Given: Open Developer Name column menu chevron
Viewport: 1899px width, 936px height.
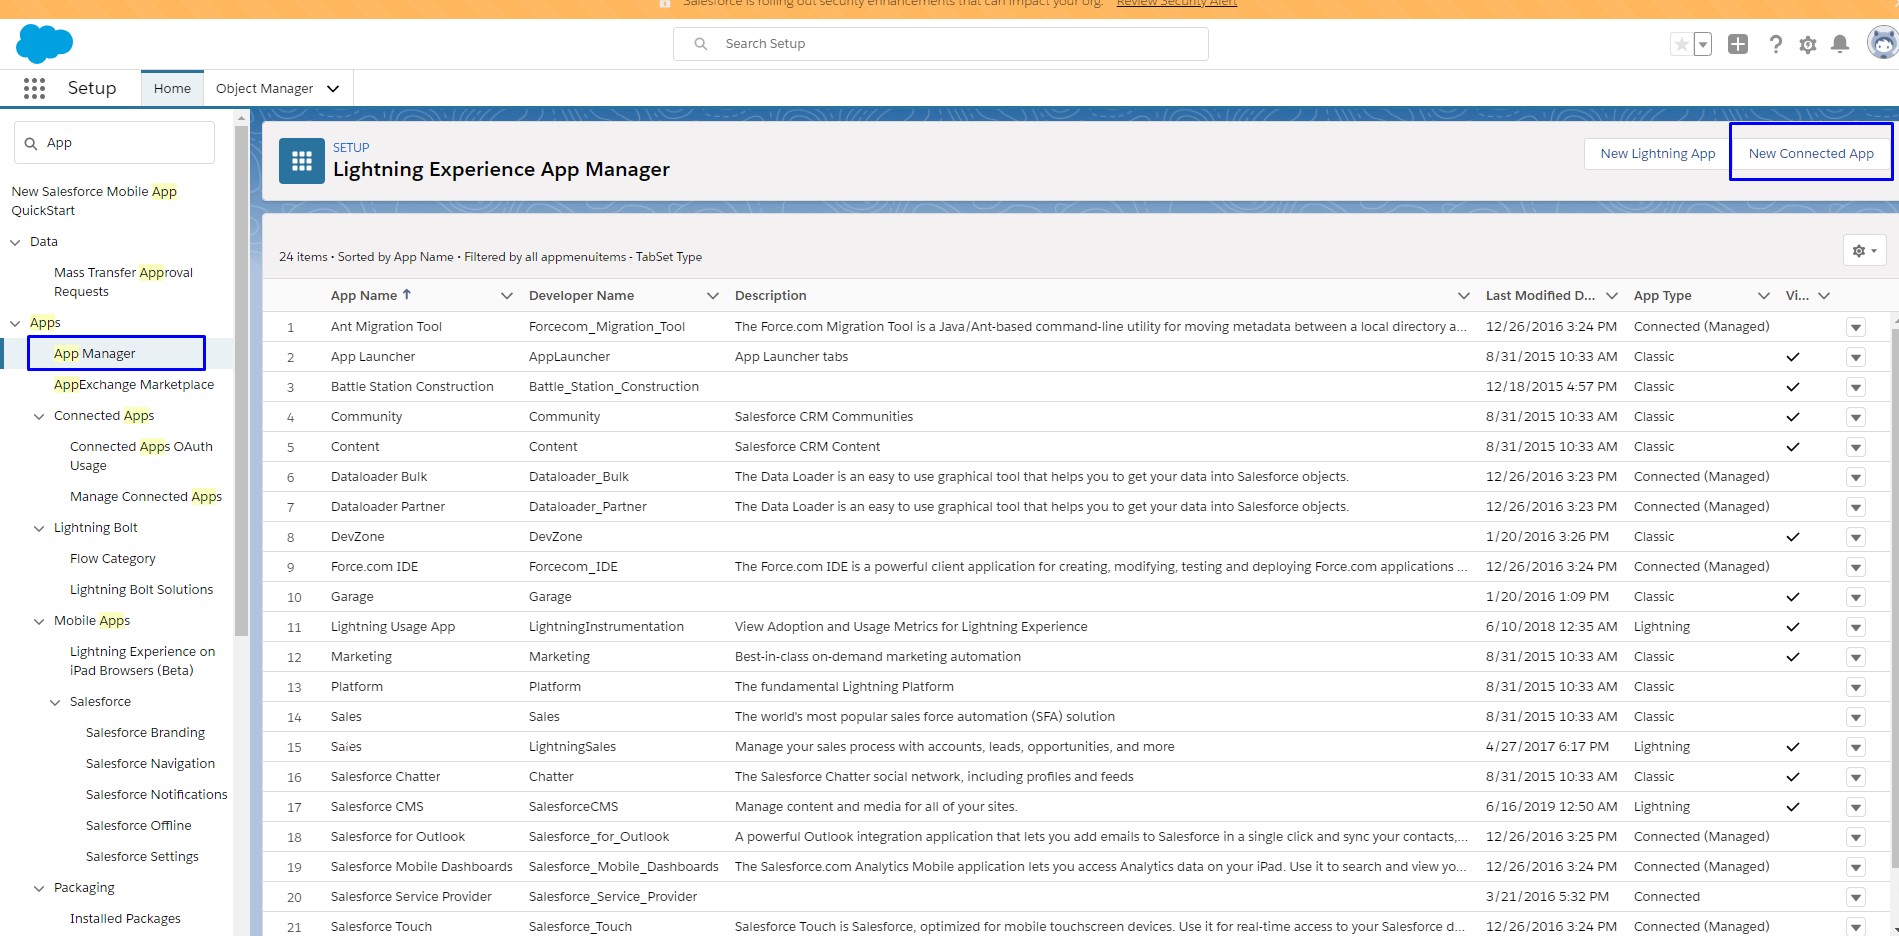Looking at the screenshot, I should 713,296.
